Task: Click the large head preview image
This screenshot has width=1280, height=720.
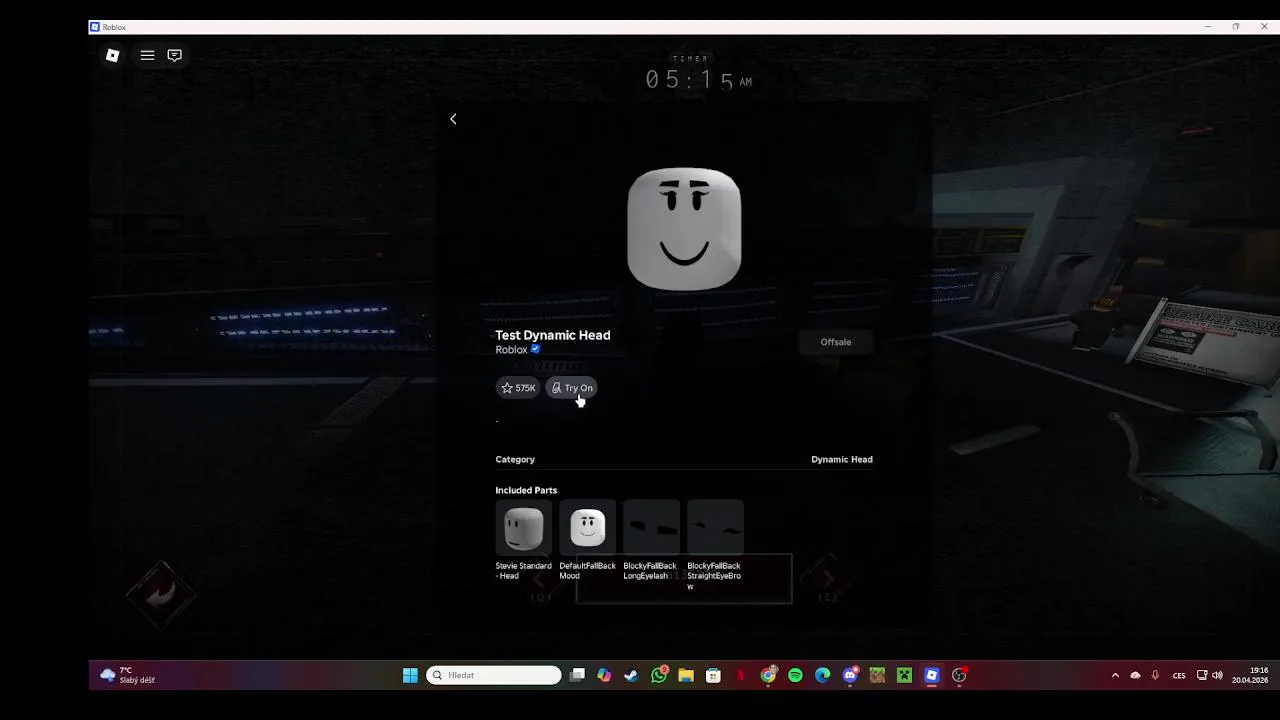Action: click(x=684, y=229)
